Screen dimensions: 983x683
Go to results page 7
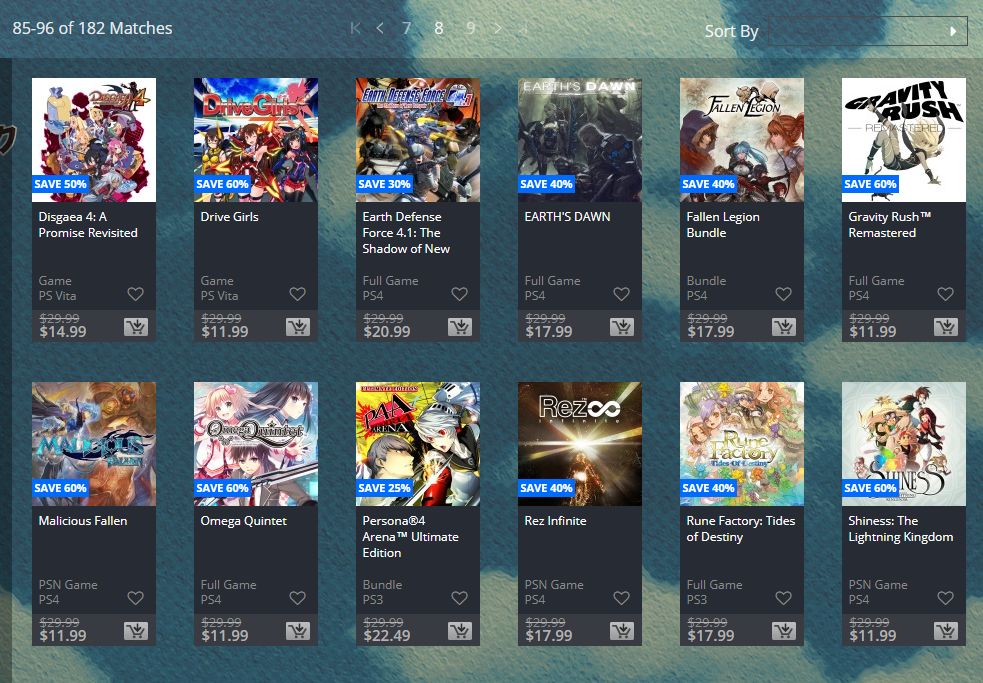[406, 28]
